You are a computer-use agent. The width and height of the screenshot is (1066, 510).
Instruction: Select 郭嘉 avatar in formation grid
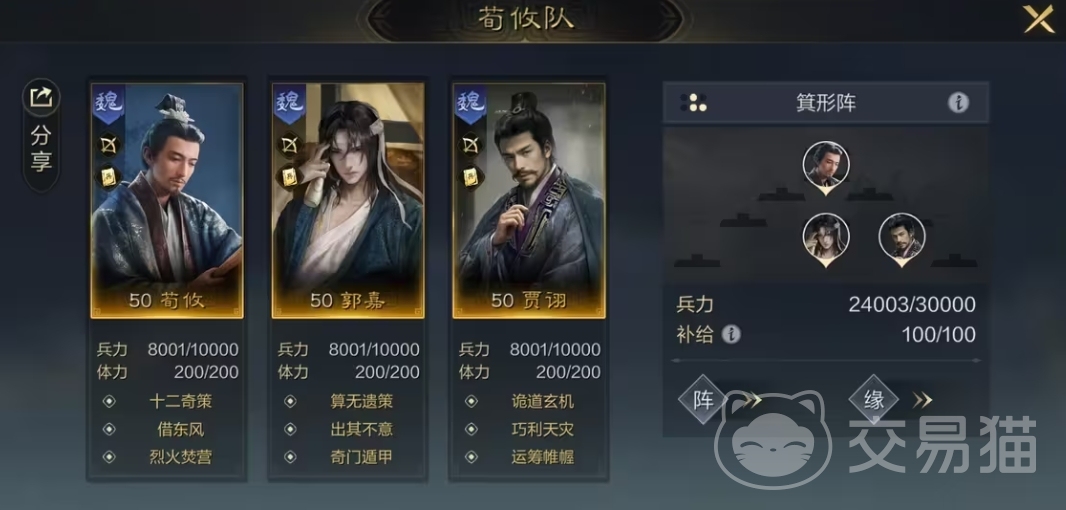click(825, 239)
